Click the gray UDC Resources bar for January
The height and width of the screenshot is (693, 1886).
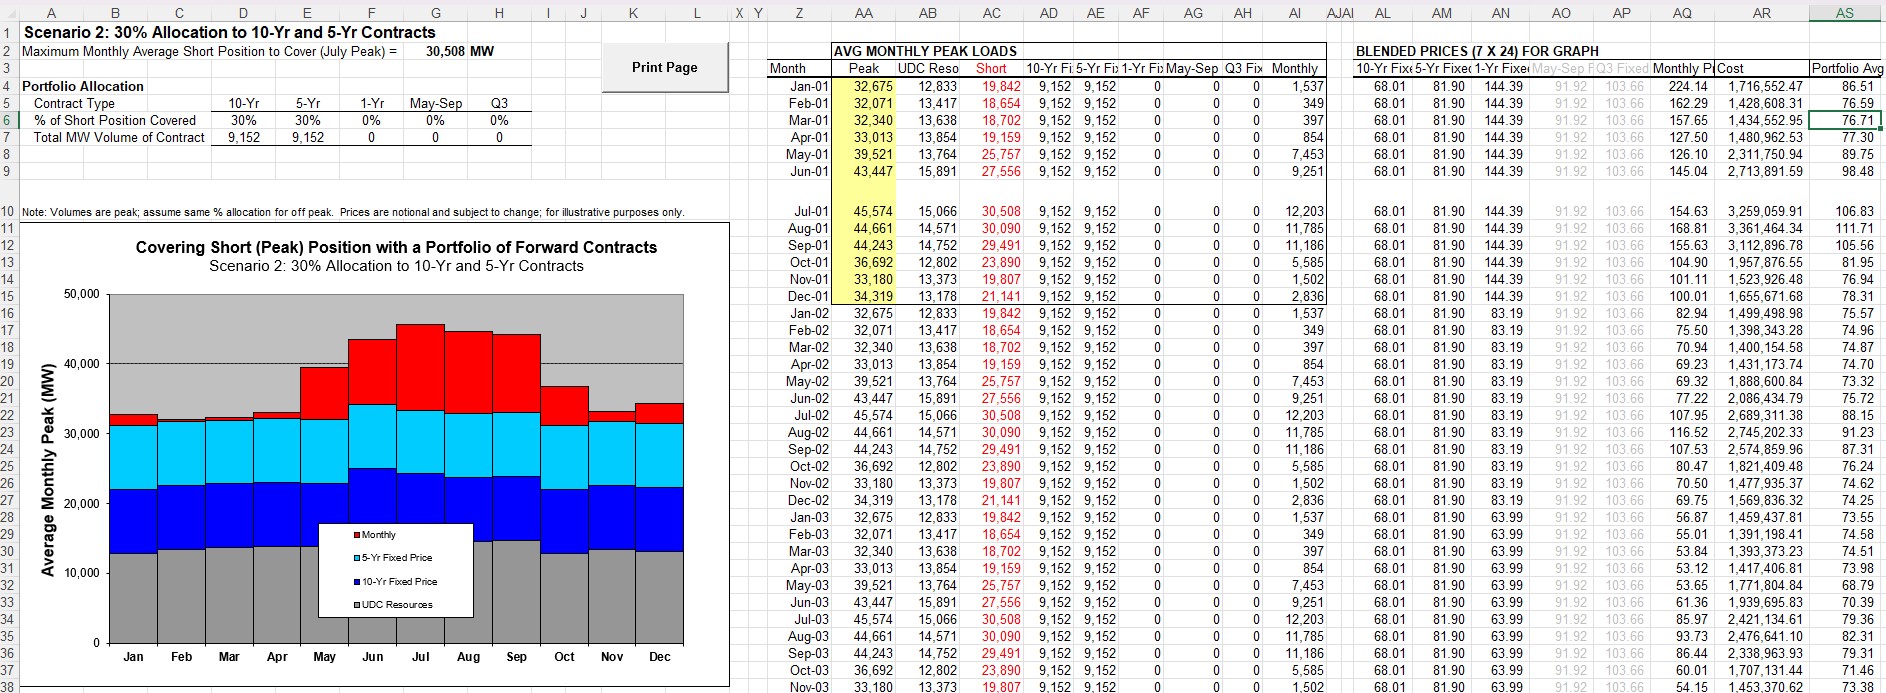[133, 597]
